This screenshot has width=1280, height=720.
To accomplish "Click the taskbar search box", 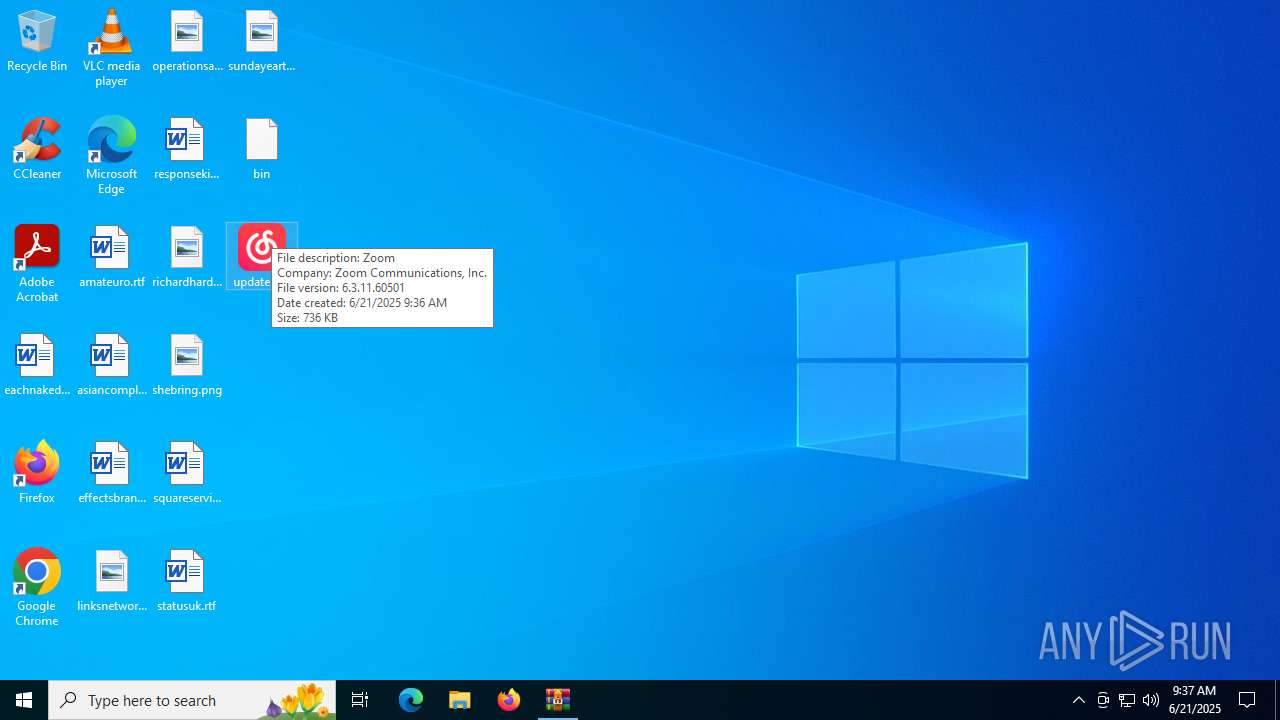I will (192, 700).
